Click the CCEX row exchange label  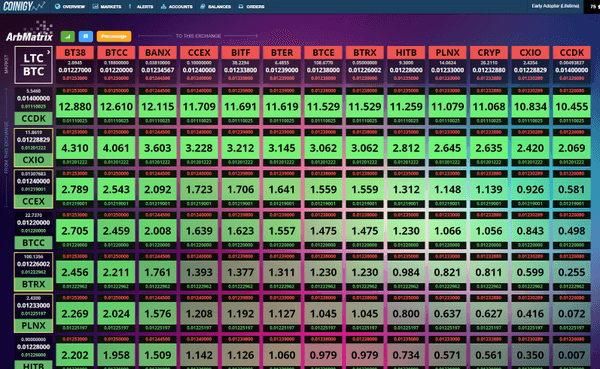pos(33,201)
